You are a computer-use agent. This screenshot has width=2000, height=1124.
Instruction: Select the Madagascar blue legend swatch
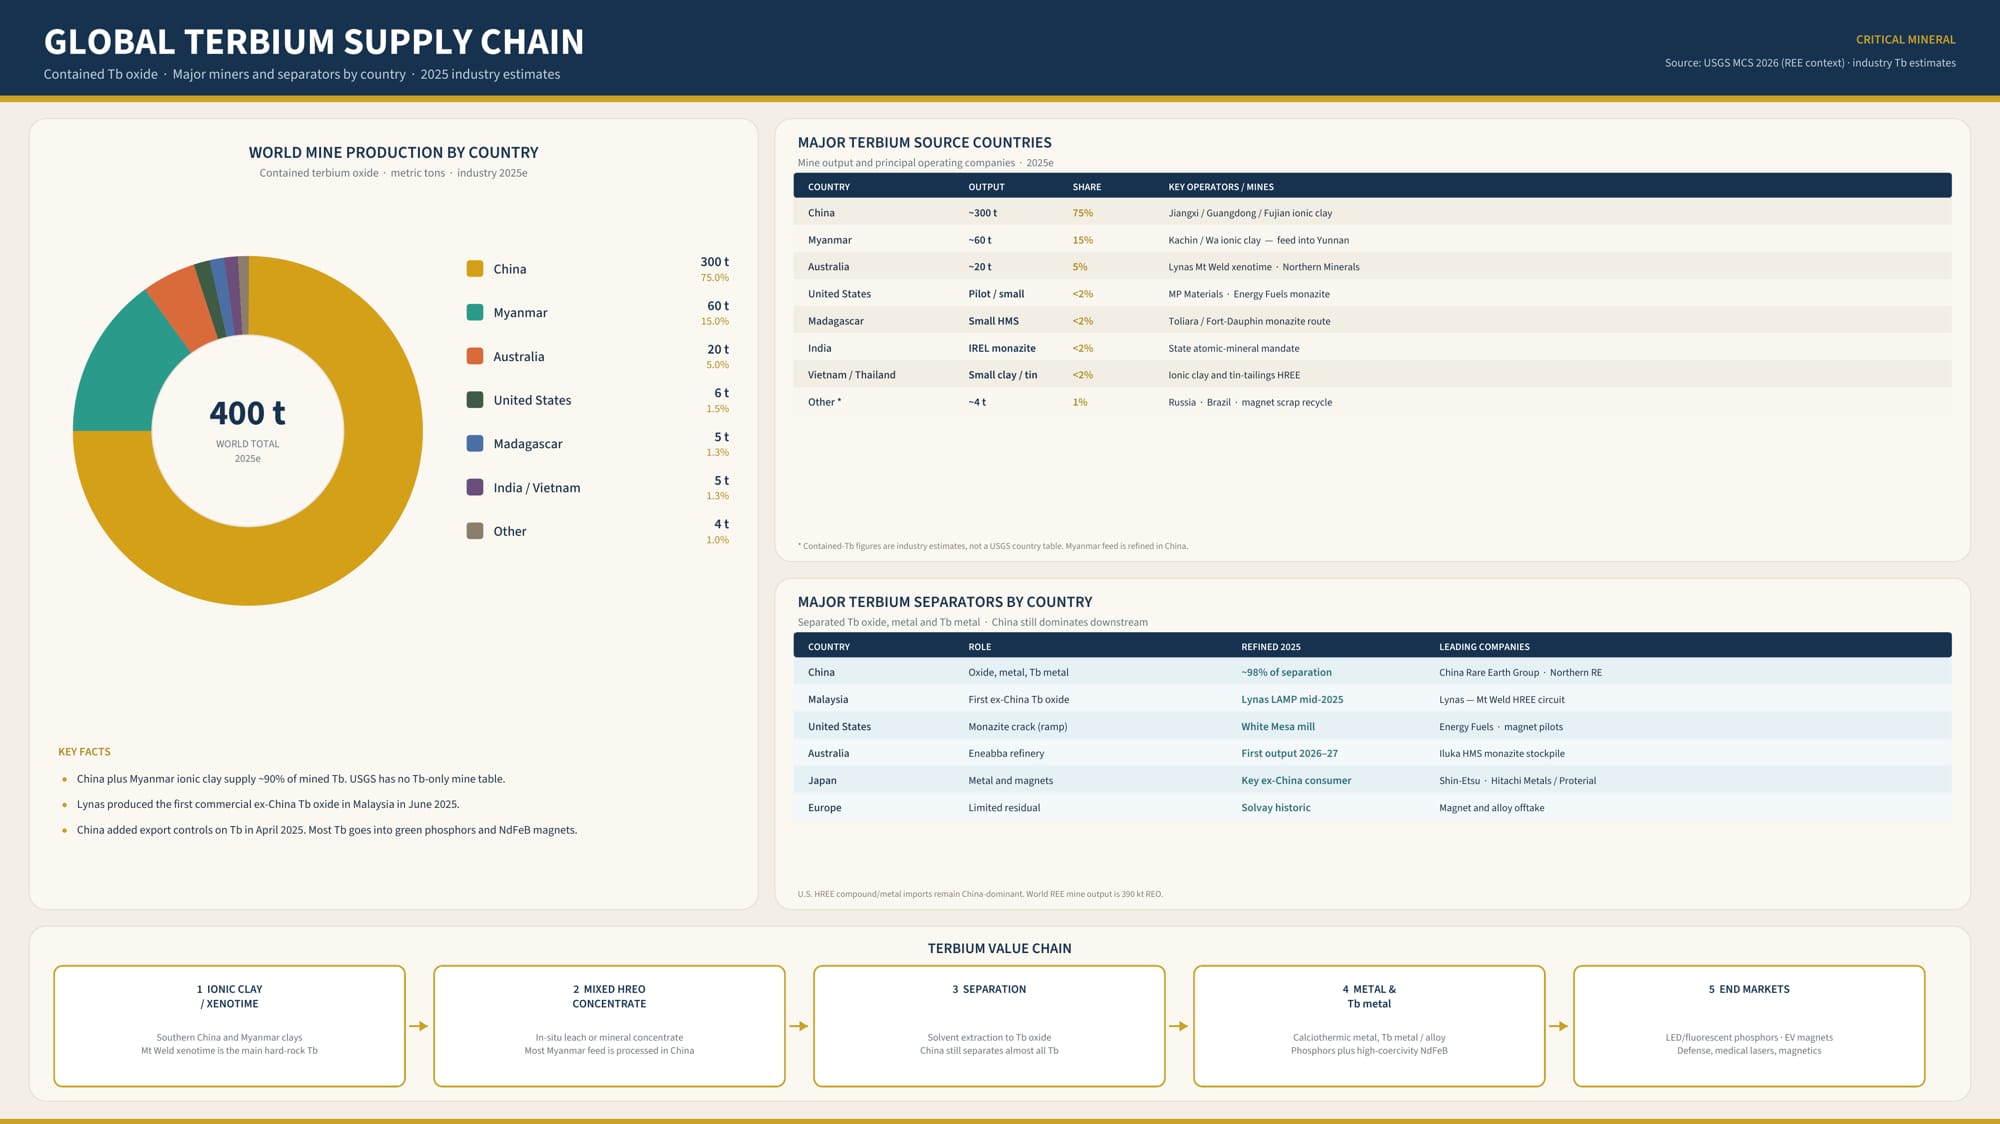pos(475,443)
